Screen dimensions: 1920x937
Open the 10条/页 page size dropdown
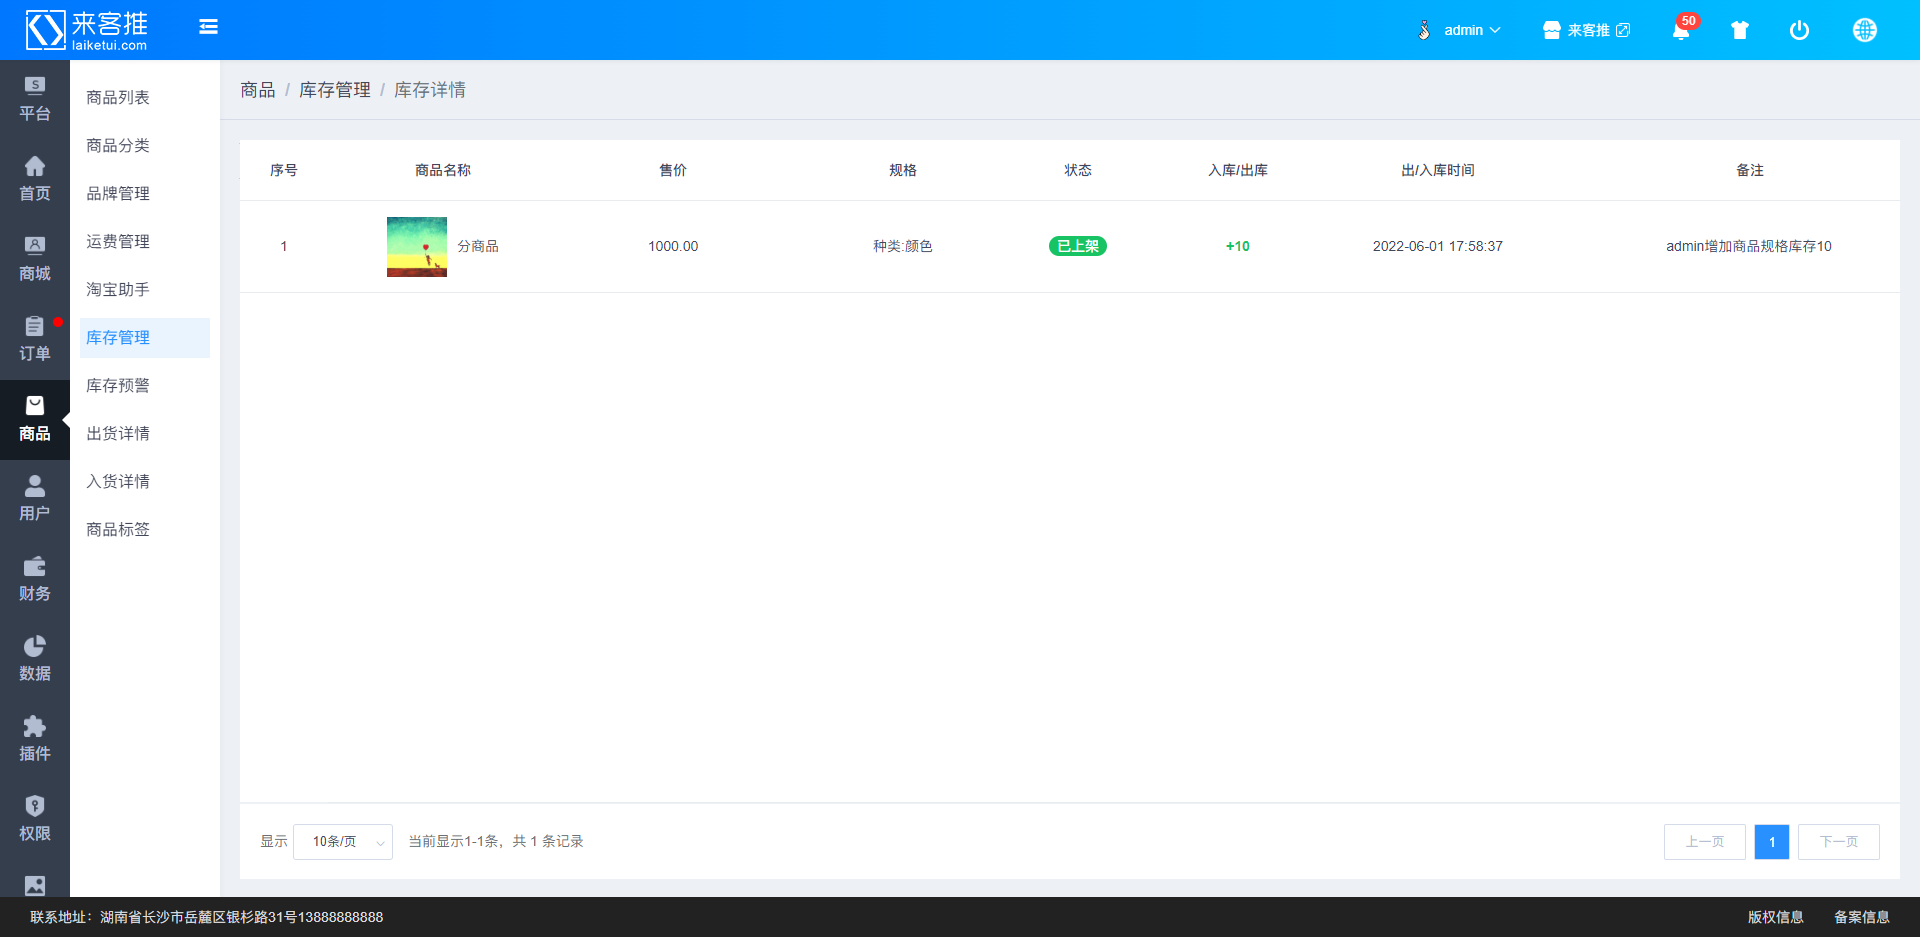(x=343, y=842)
